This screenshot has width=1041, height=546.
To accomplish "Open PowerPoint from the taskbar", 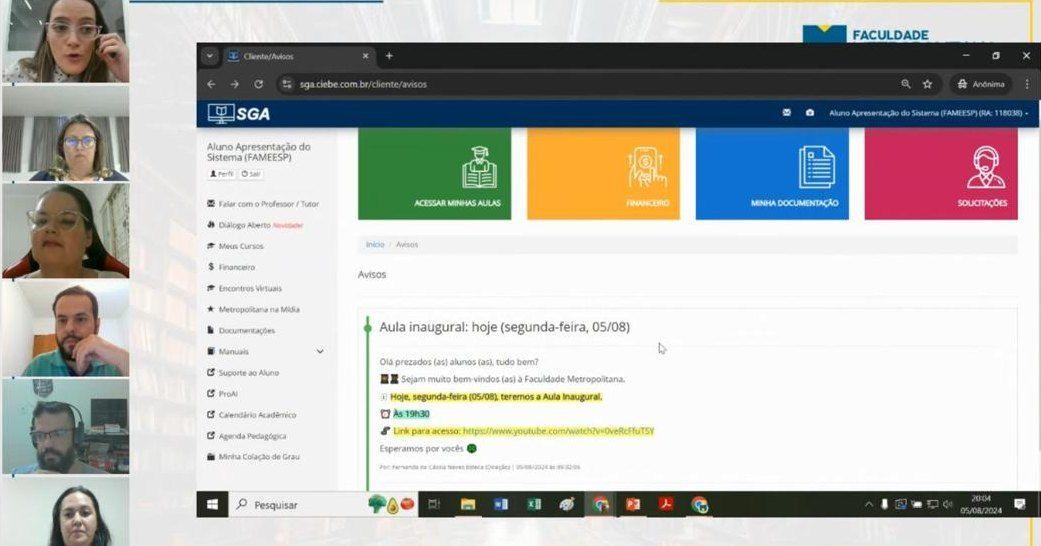I will click(x=633, y=505).
